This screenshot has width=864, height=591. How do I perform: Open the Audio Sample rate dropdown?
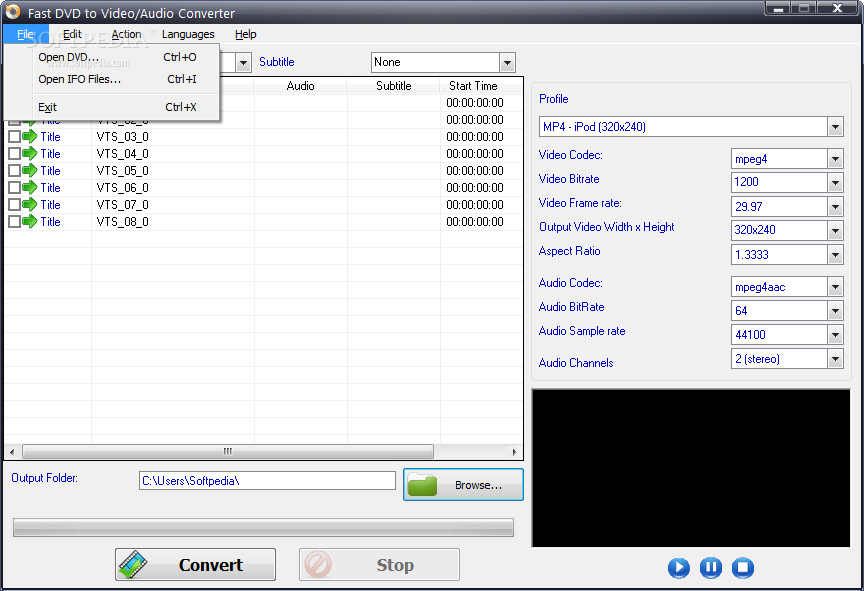[x=835, y=334]
